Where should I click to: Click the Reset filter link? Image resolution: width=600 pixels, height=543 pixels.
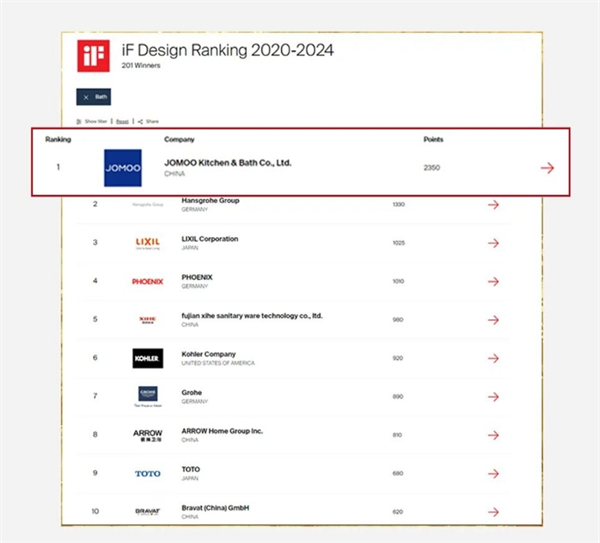coord(122,121)
